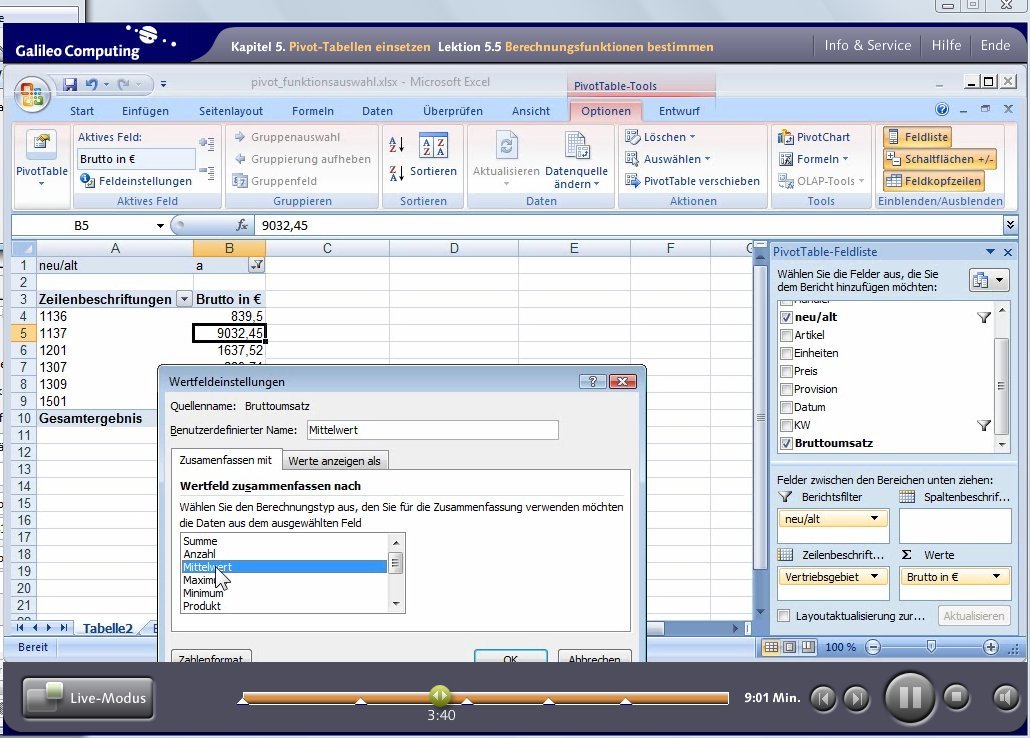Click PivotTable verschieben

click(692, 181)
